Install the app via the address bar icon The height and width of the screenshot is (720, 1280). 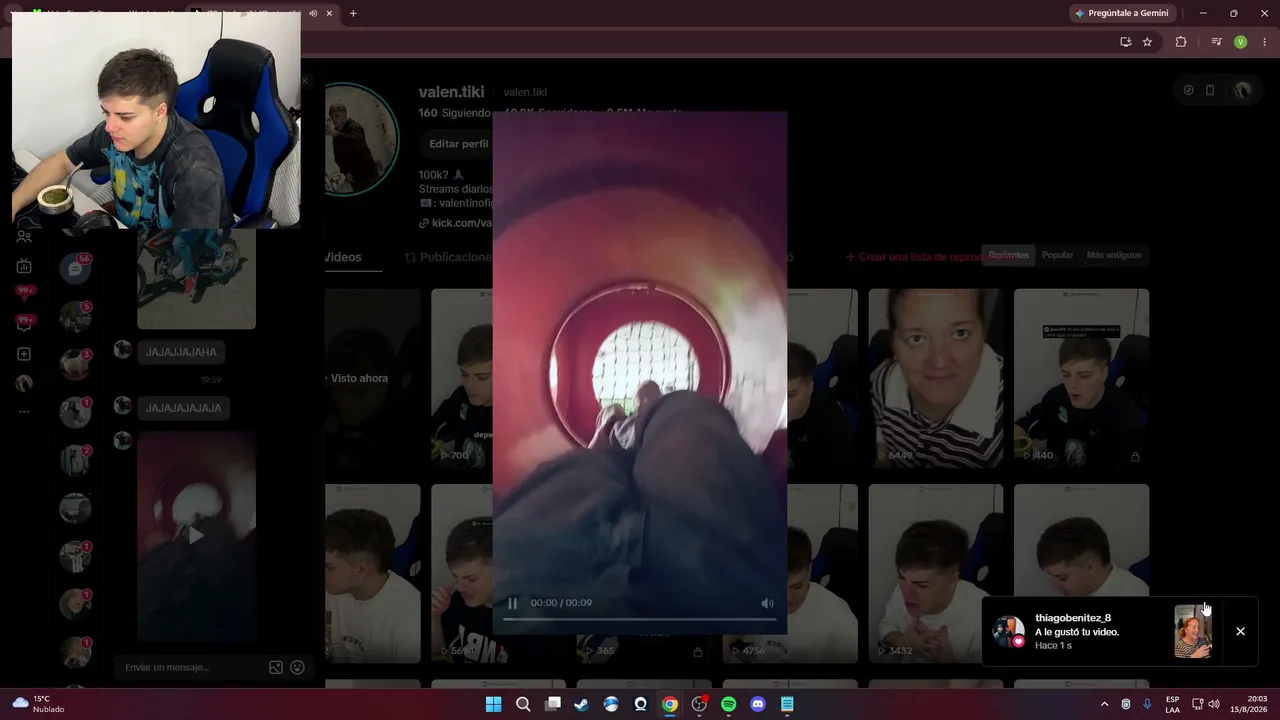click(1125, 42)
